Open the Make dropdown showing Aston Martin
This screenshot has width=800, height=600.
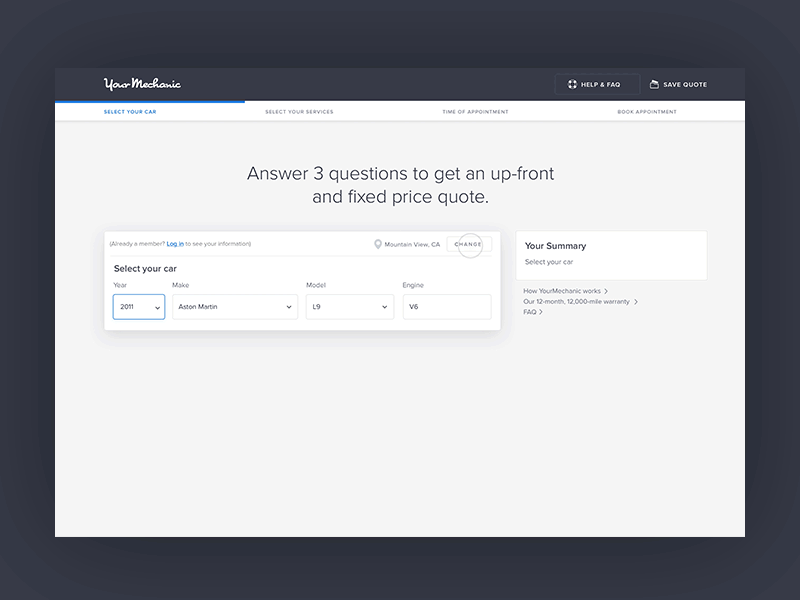point(234,307)
